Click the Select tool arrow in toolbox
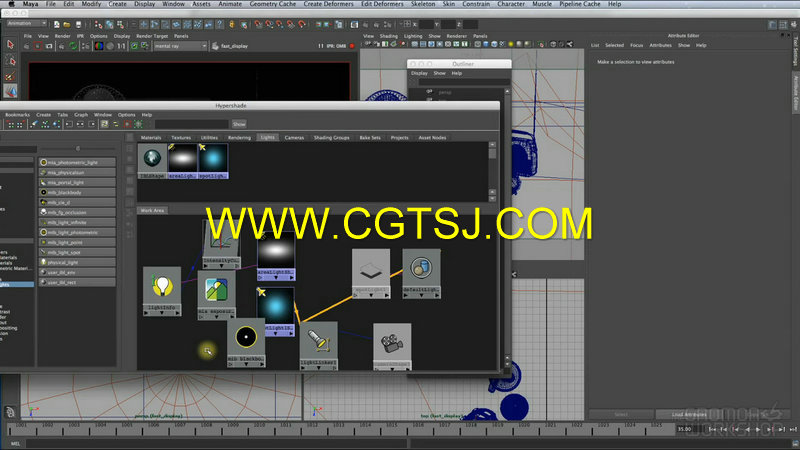Screen dimensions: 800x450 coord(10,45)
